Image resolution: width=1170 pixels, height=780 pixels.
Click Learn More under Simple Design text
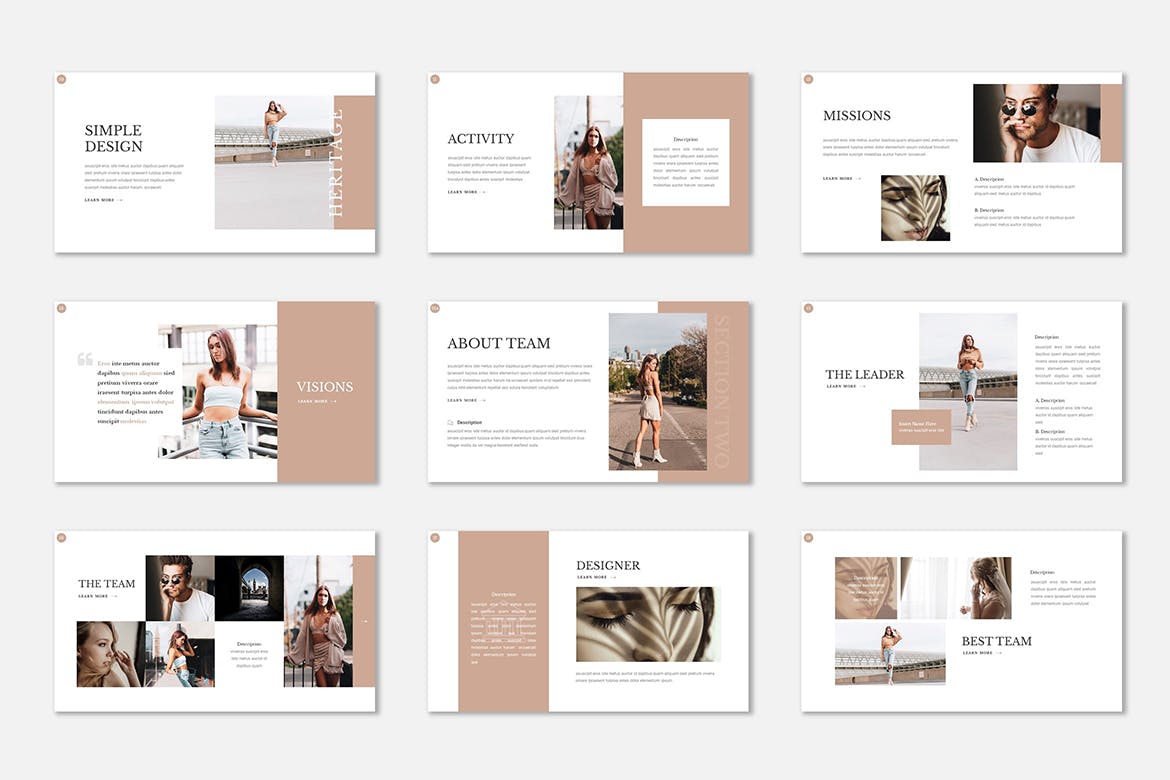tap(103, 200)
